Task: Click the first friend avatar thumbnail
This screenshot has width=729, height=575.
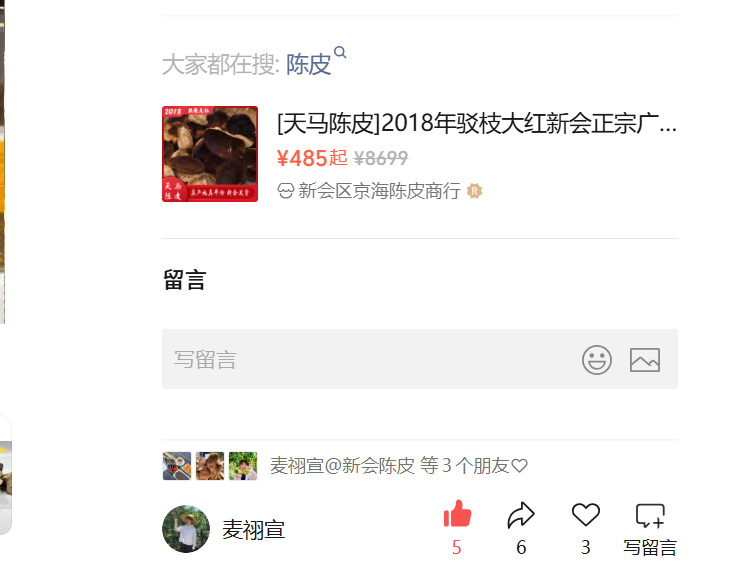Action: (x=177, y=466)
